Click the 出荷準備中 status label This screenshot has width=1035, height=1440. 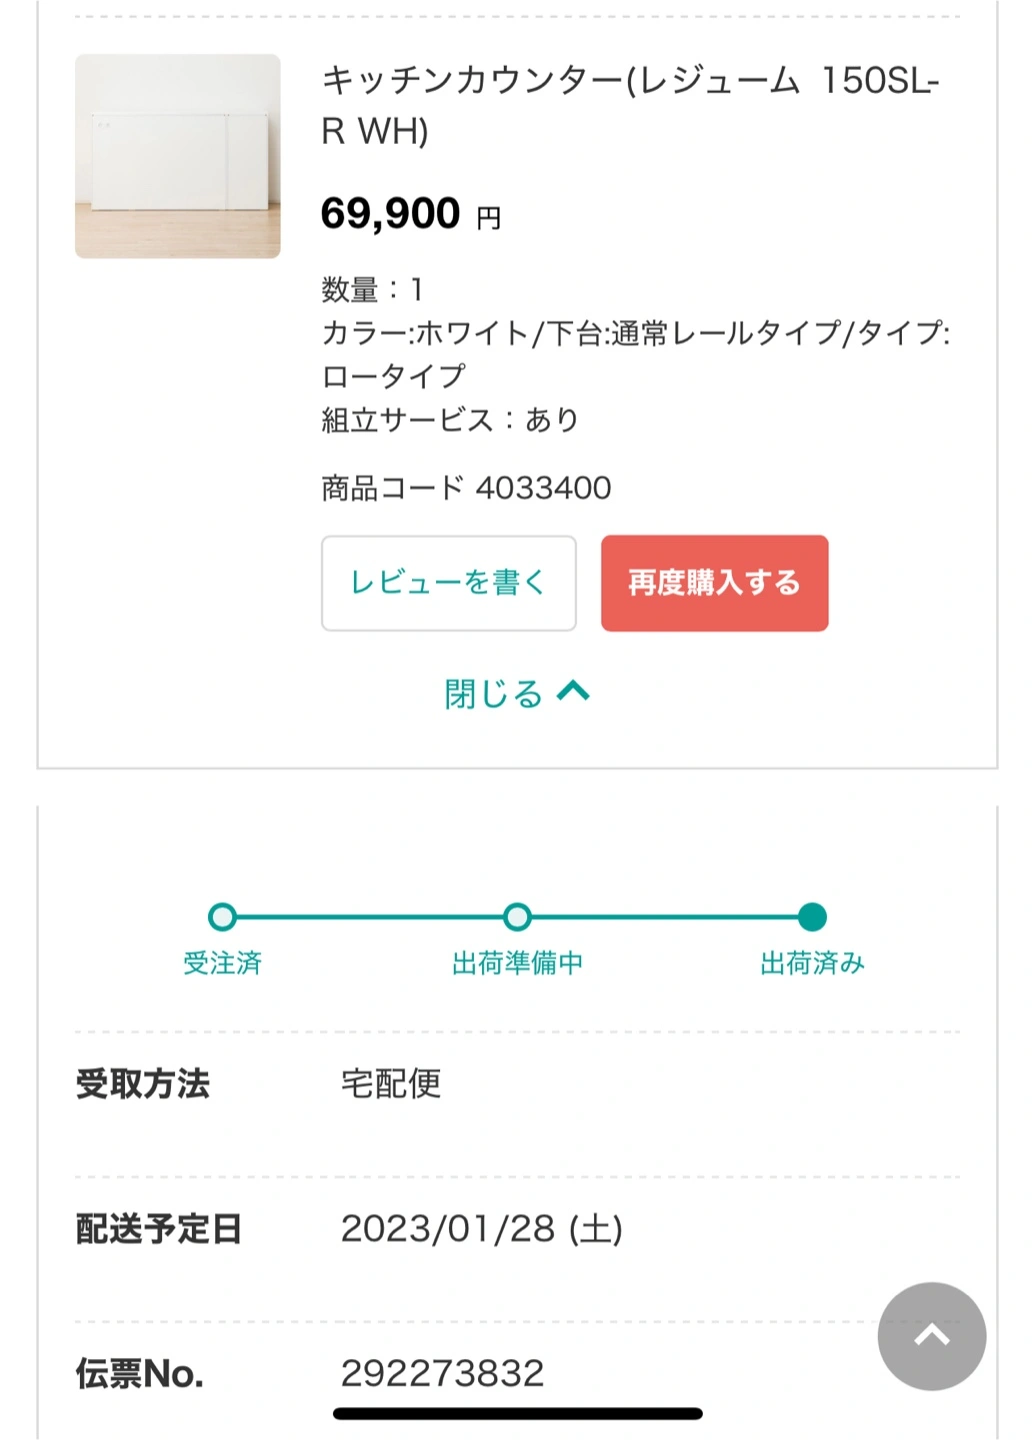517,963
